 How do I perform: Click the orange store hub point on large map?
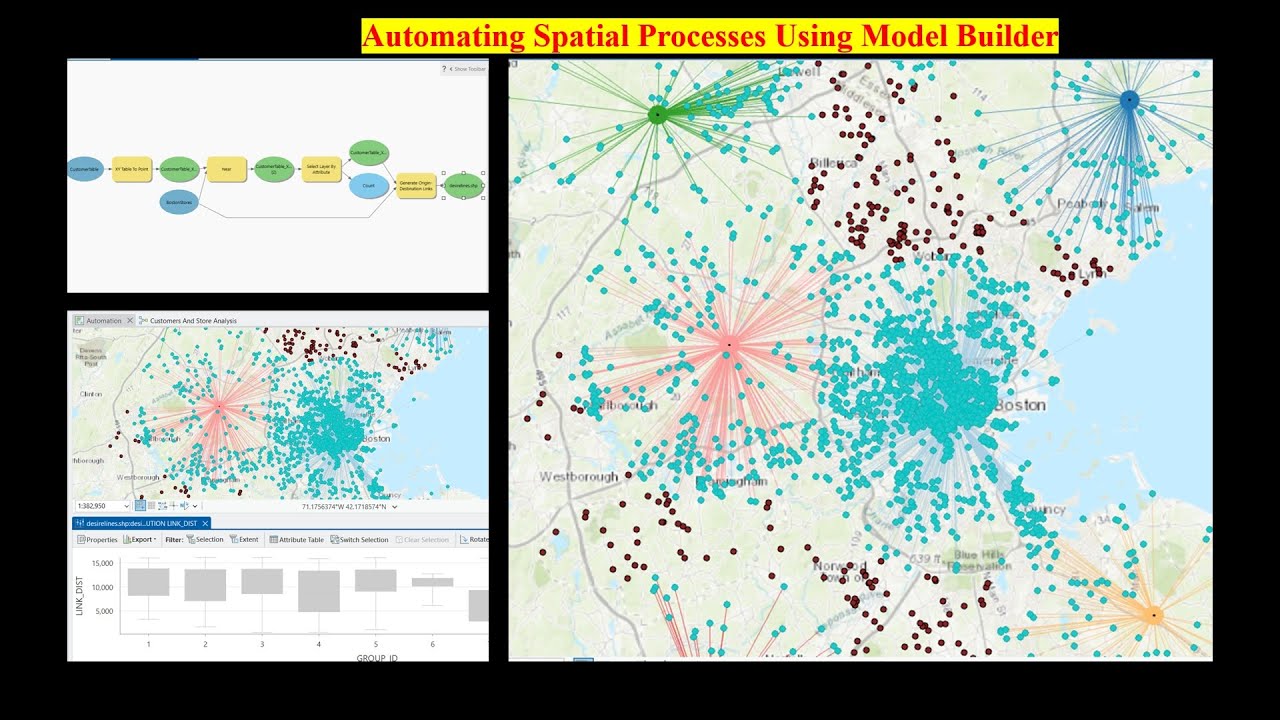[x=1153, y=615]
